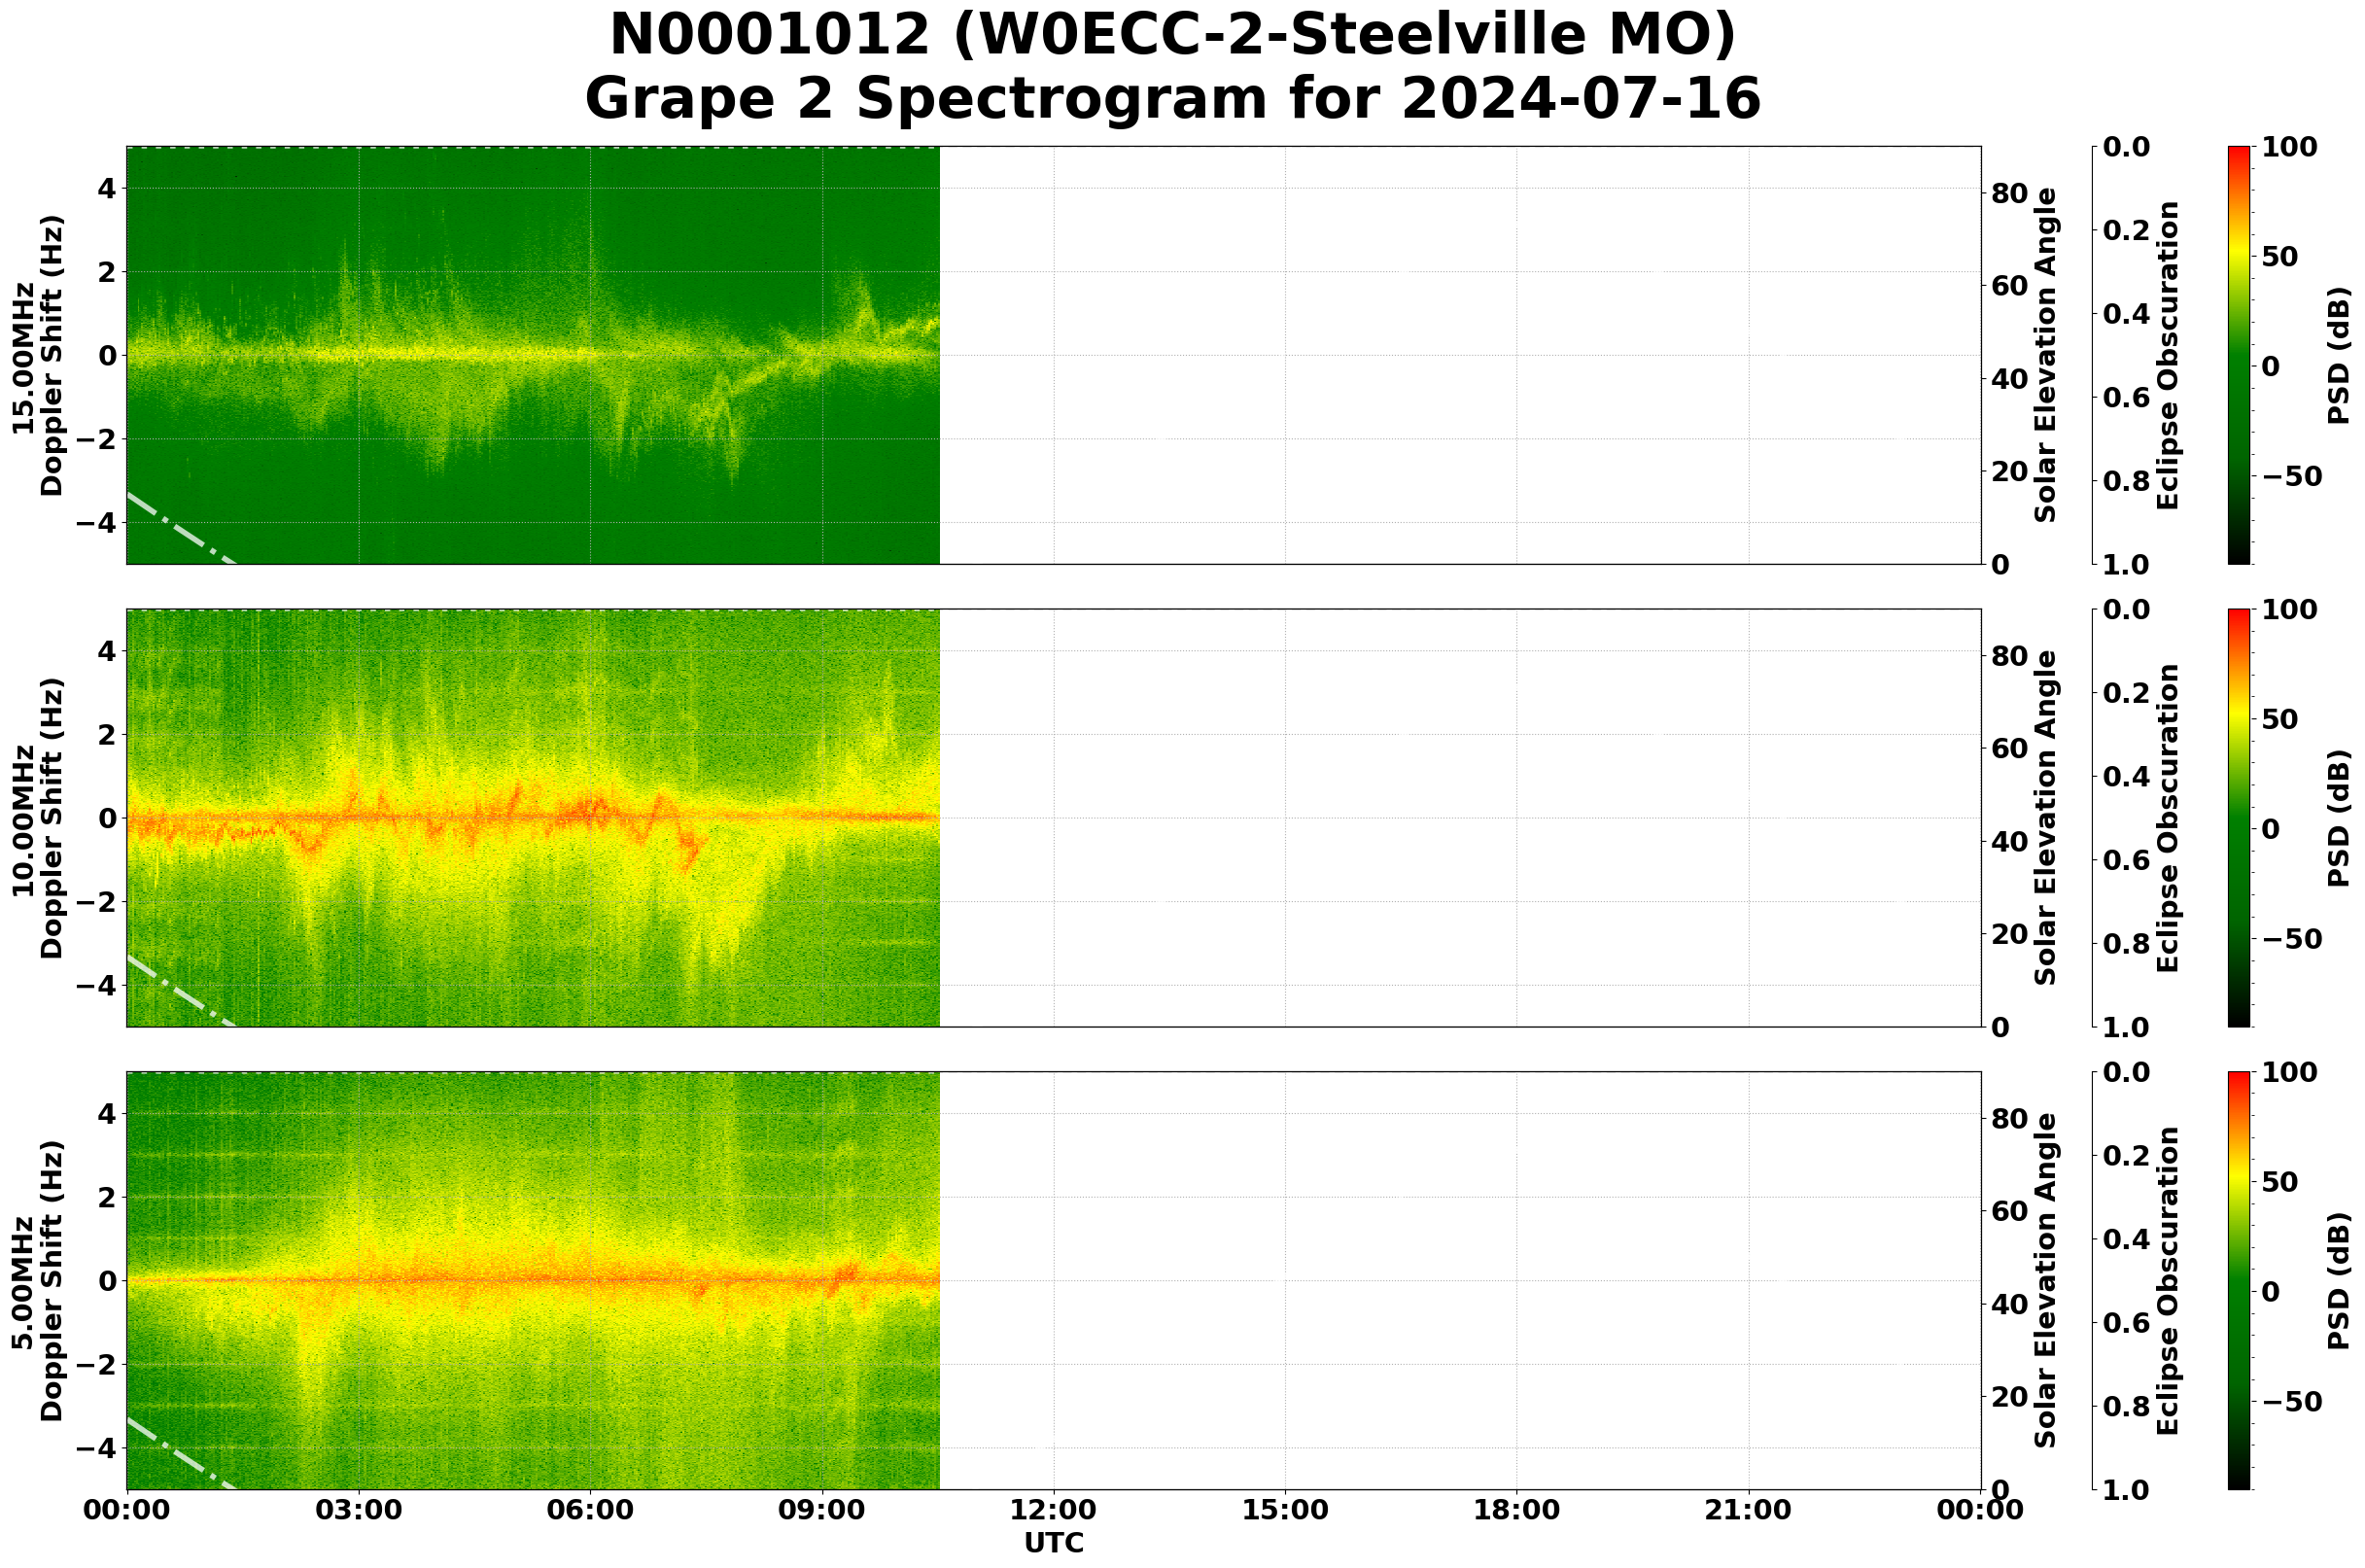
Task: Click Eclipse Obscuration label of 15.00MHz panel
Action: click(x=2167, y=355)
